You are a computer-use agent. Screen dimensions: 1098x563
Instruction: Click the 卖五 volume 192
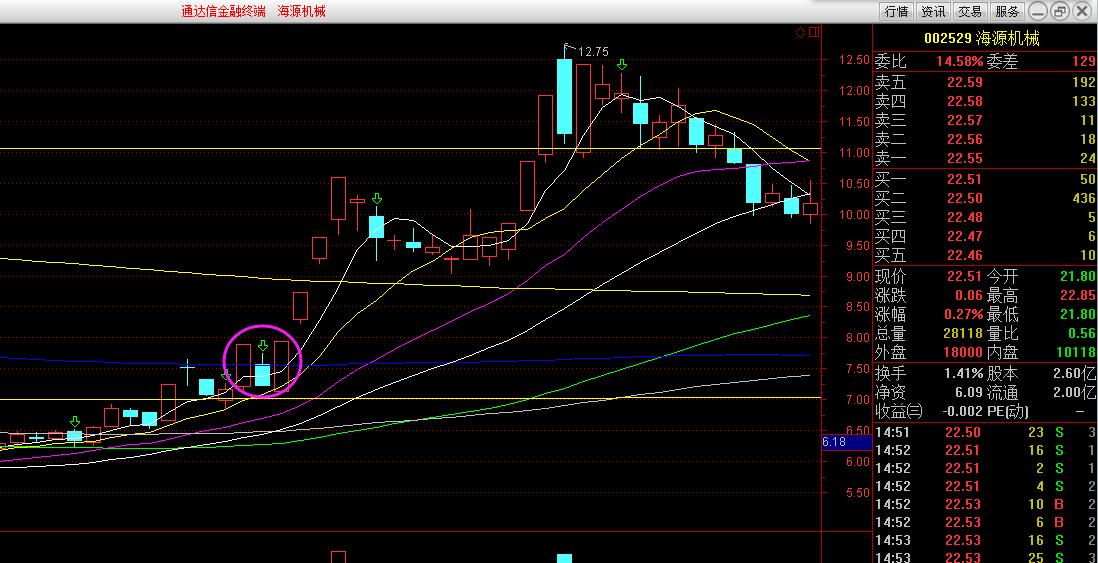1083,83
